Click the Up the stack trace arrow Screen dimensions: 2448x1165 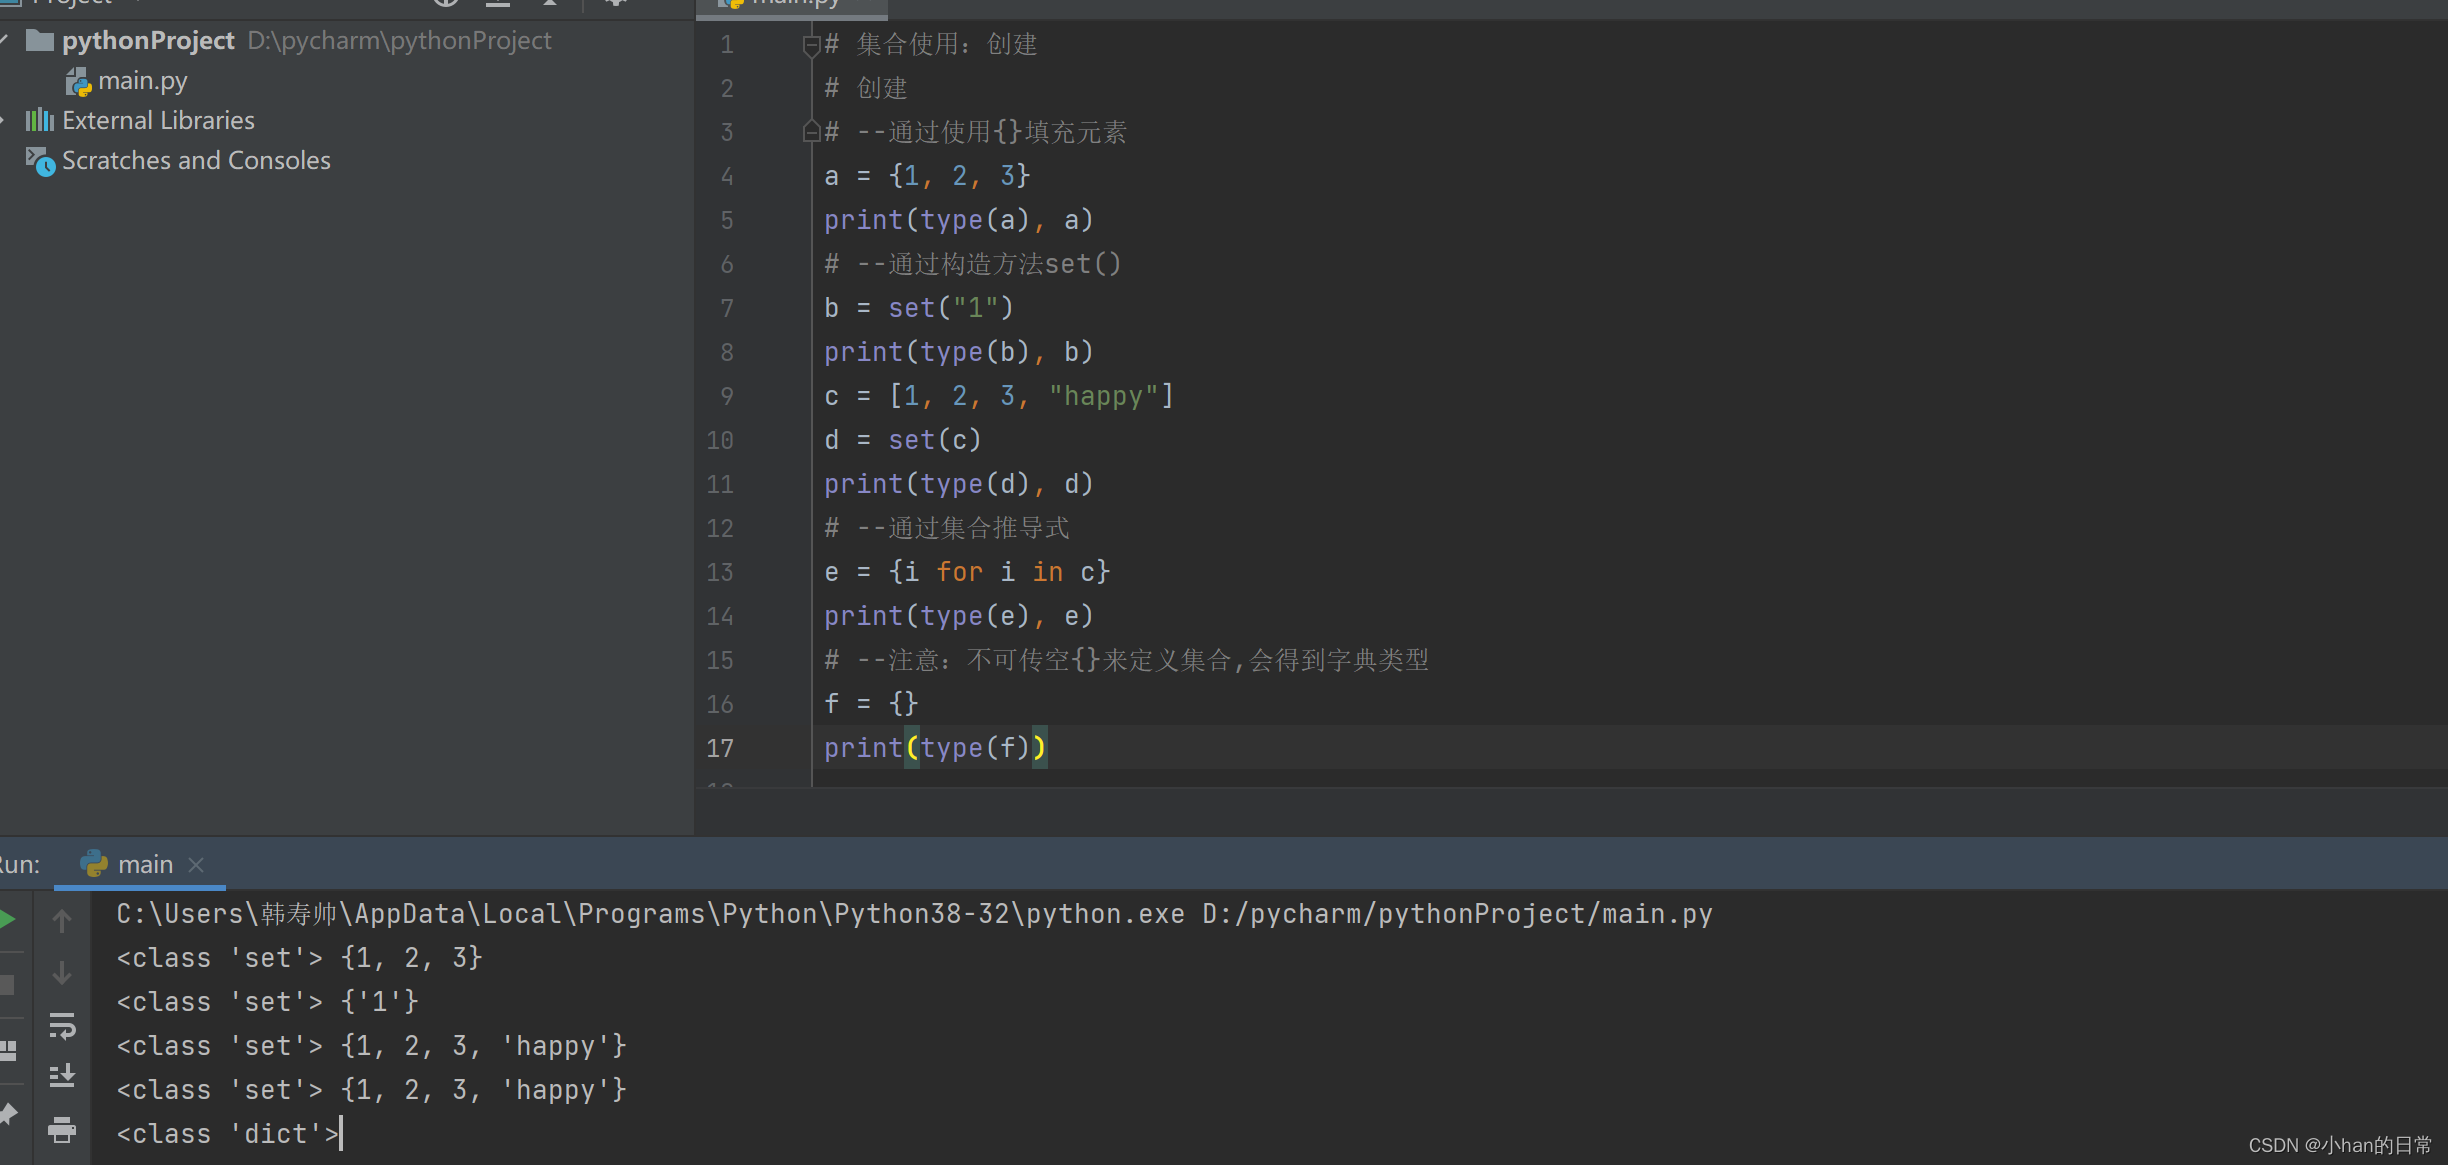tap(62, 920)
